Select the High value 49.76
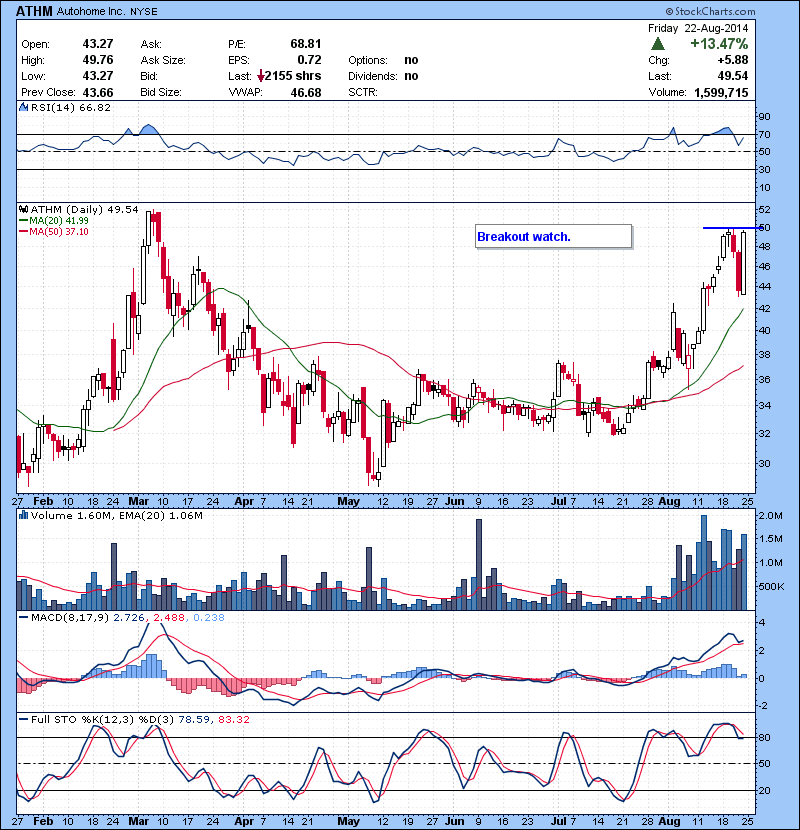800x830 pixels. tap(98, 60)
